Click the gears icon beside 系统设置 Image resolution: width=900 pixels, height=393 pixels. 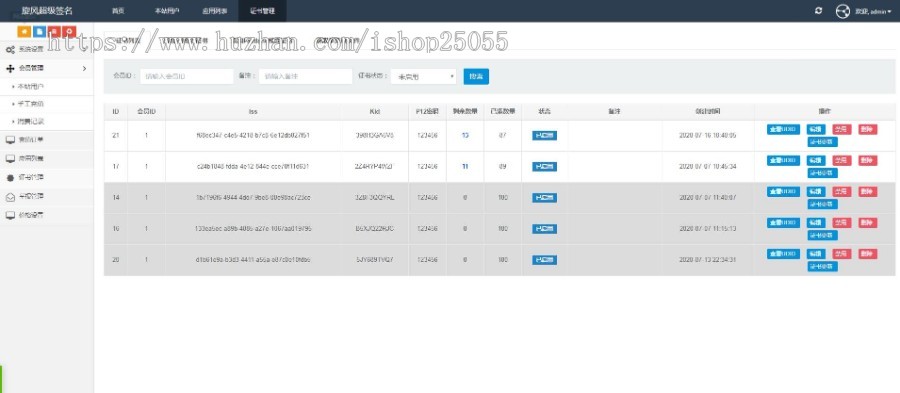tap(10, 49)
